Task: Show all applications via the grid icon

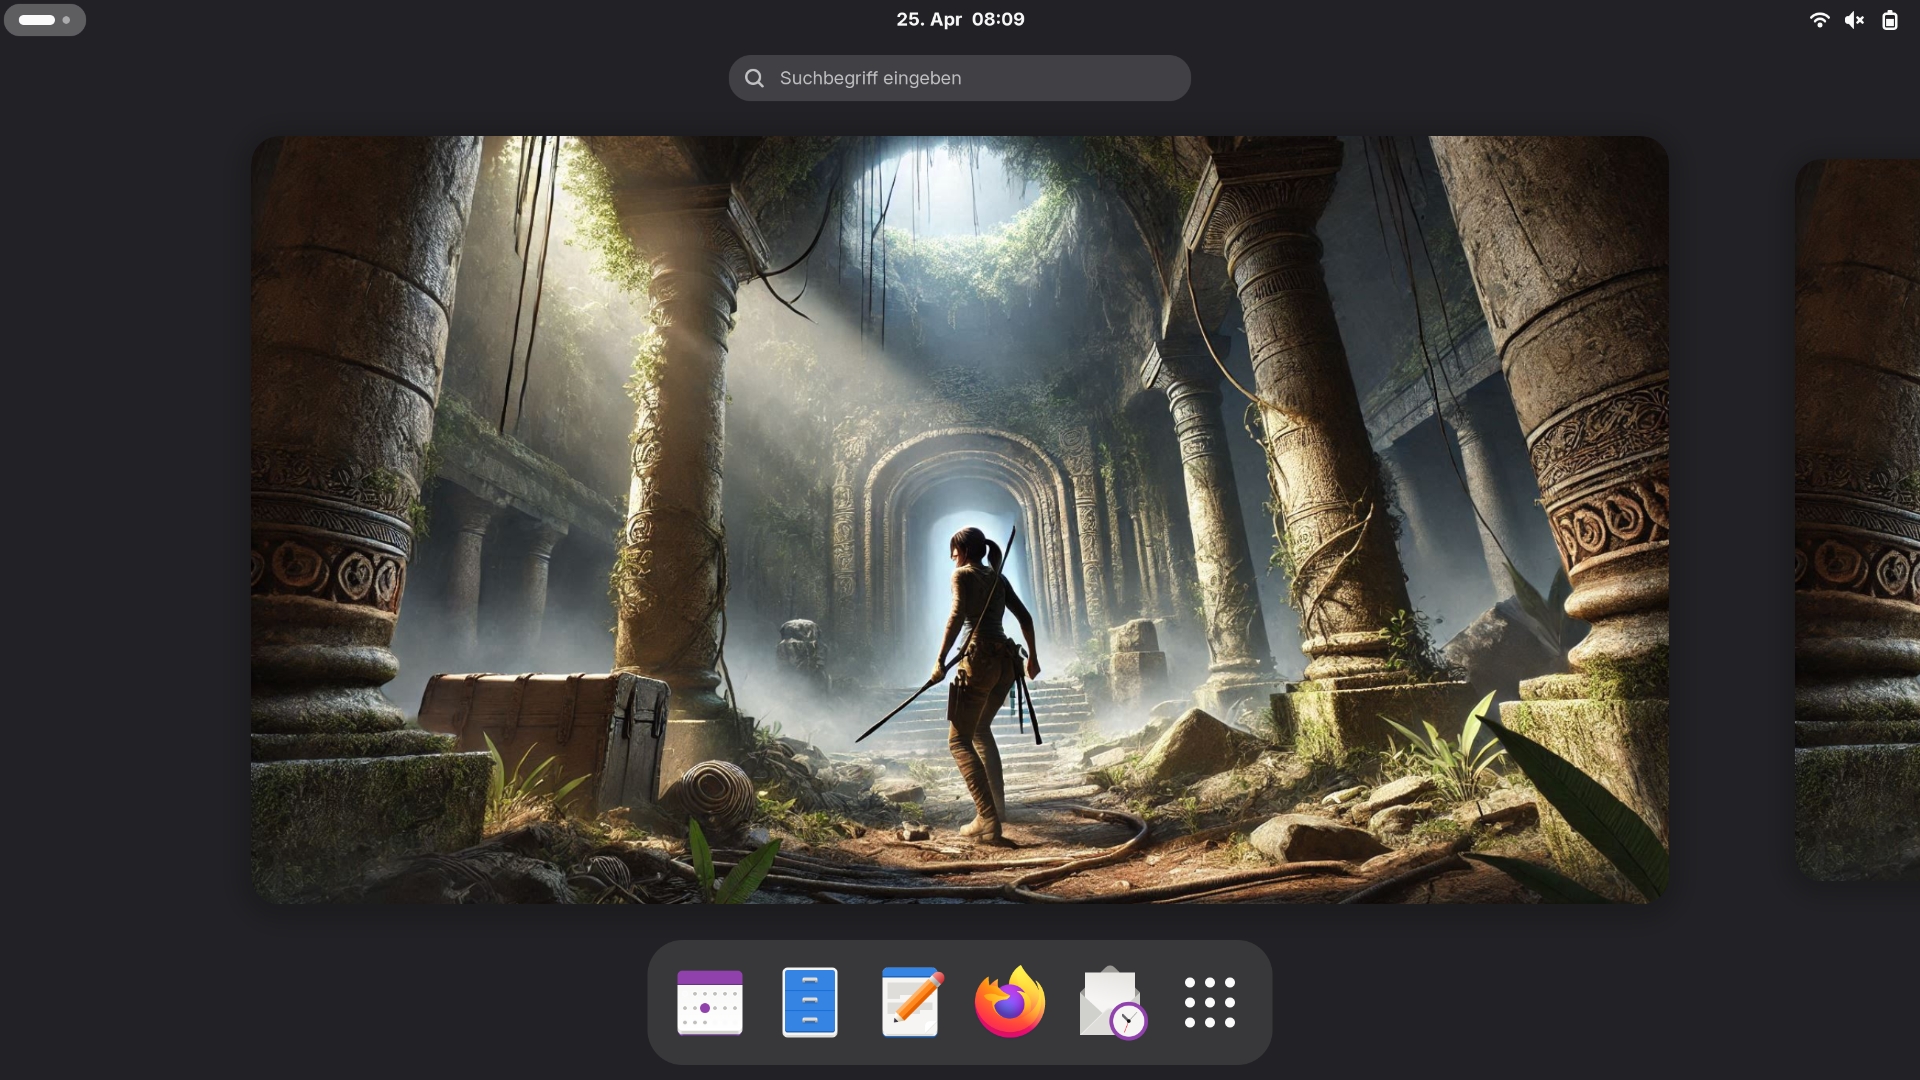Action: point(1209,1002)
